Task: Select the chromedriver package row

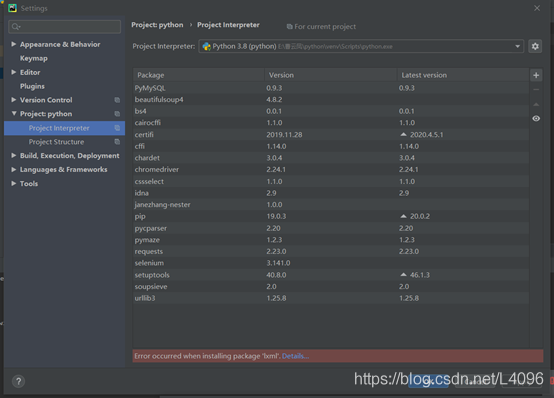Action: pyautogui.click(x=331, y=170)
